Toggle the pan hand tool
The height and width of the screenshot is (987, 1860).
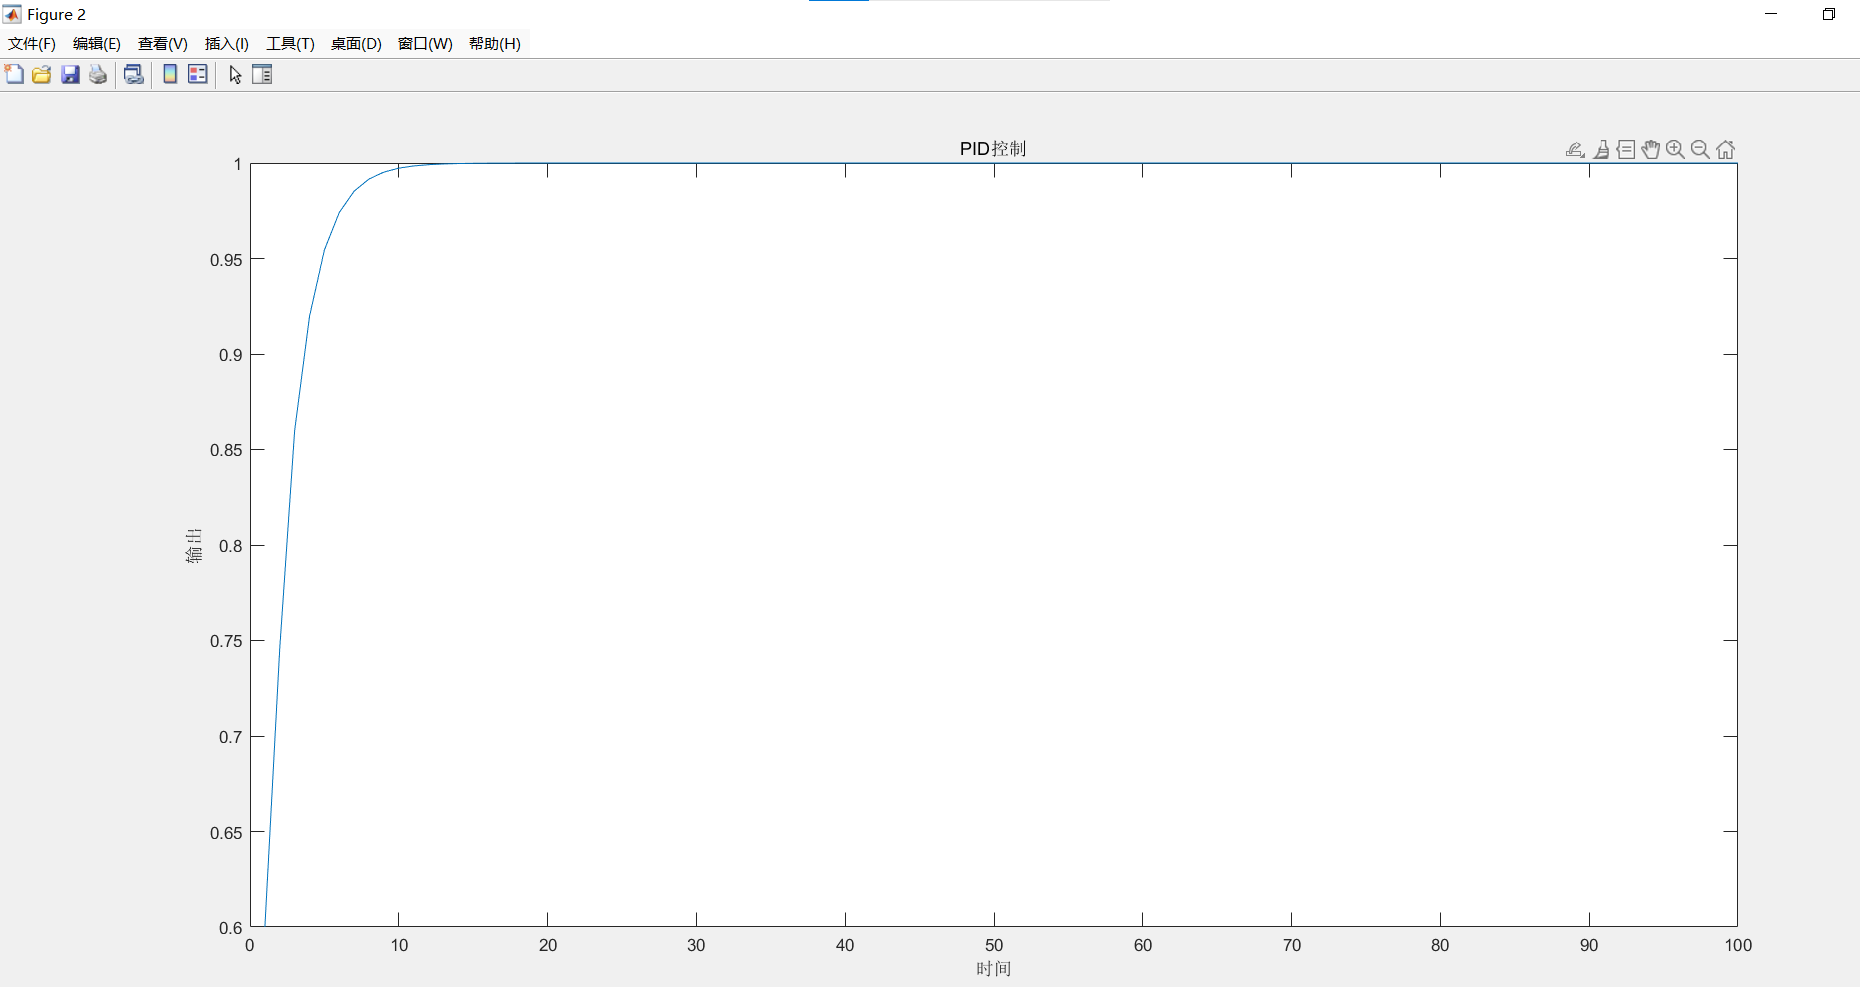coord(1650,149)
